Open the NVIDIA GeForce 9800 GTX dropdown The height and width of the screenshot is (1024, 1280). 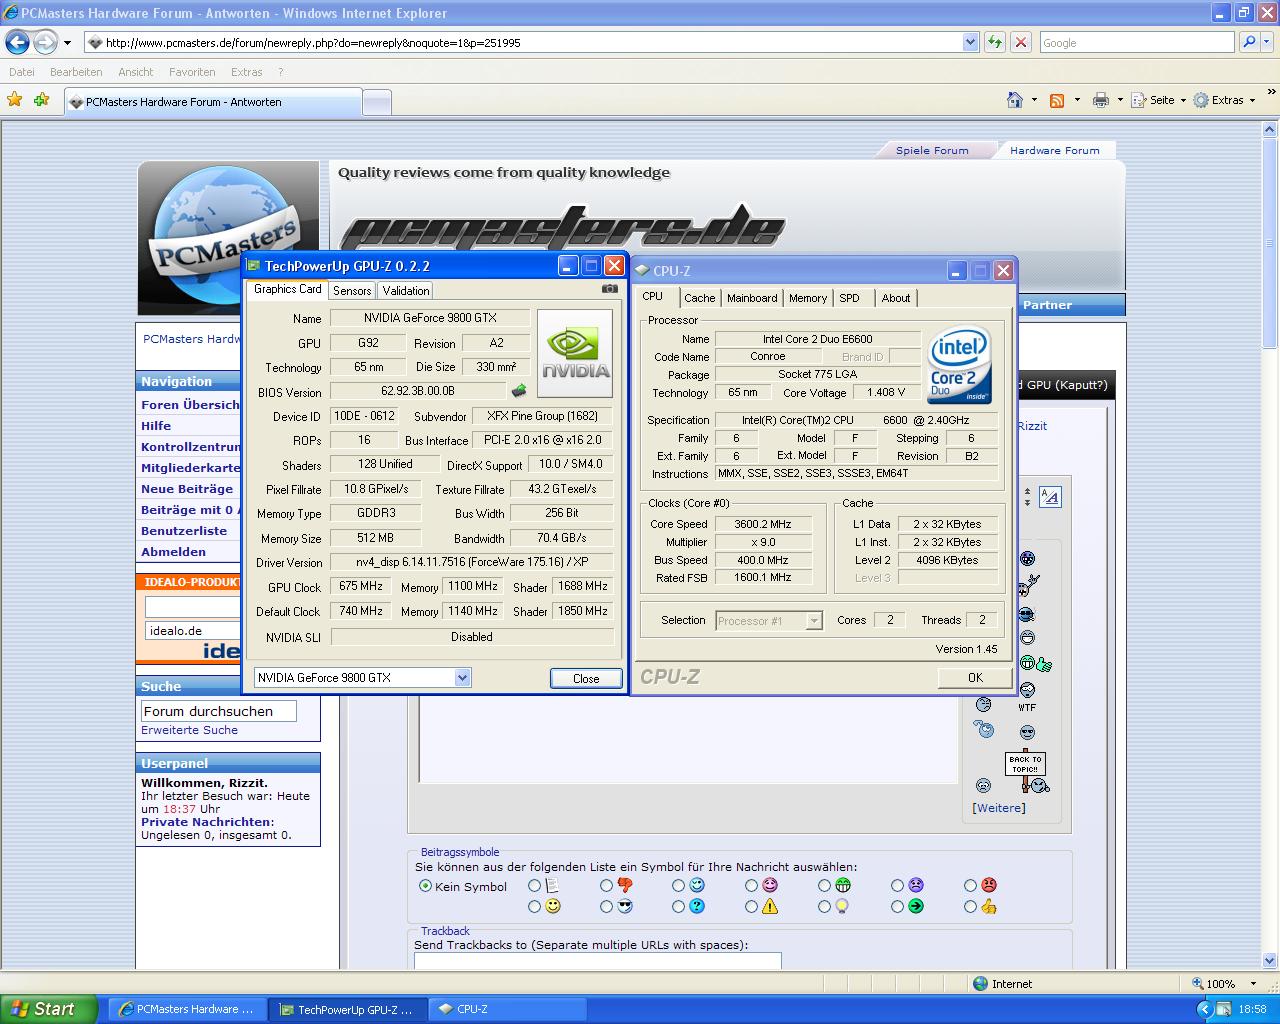tap(462, 678)
